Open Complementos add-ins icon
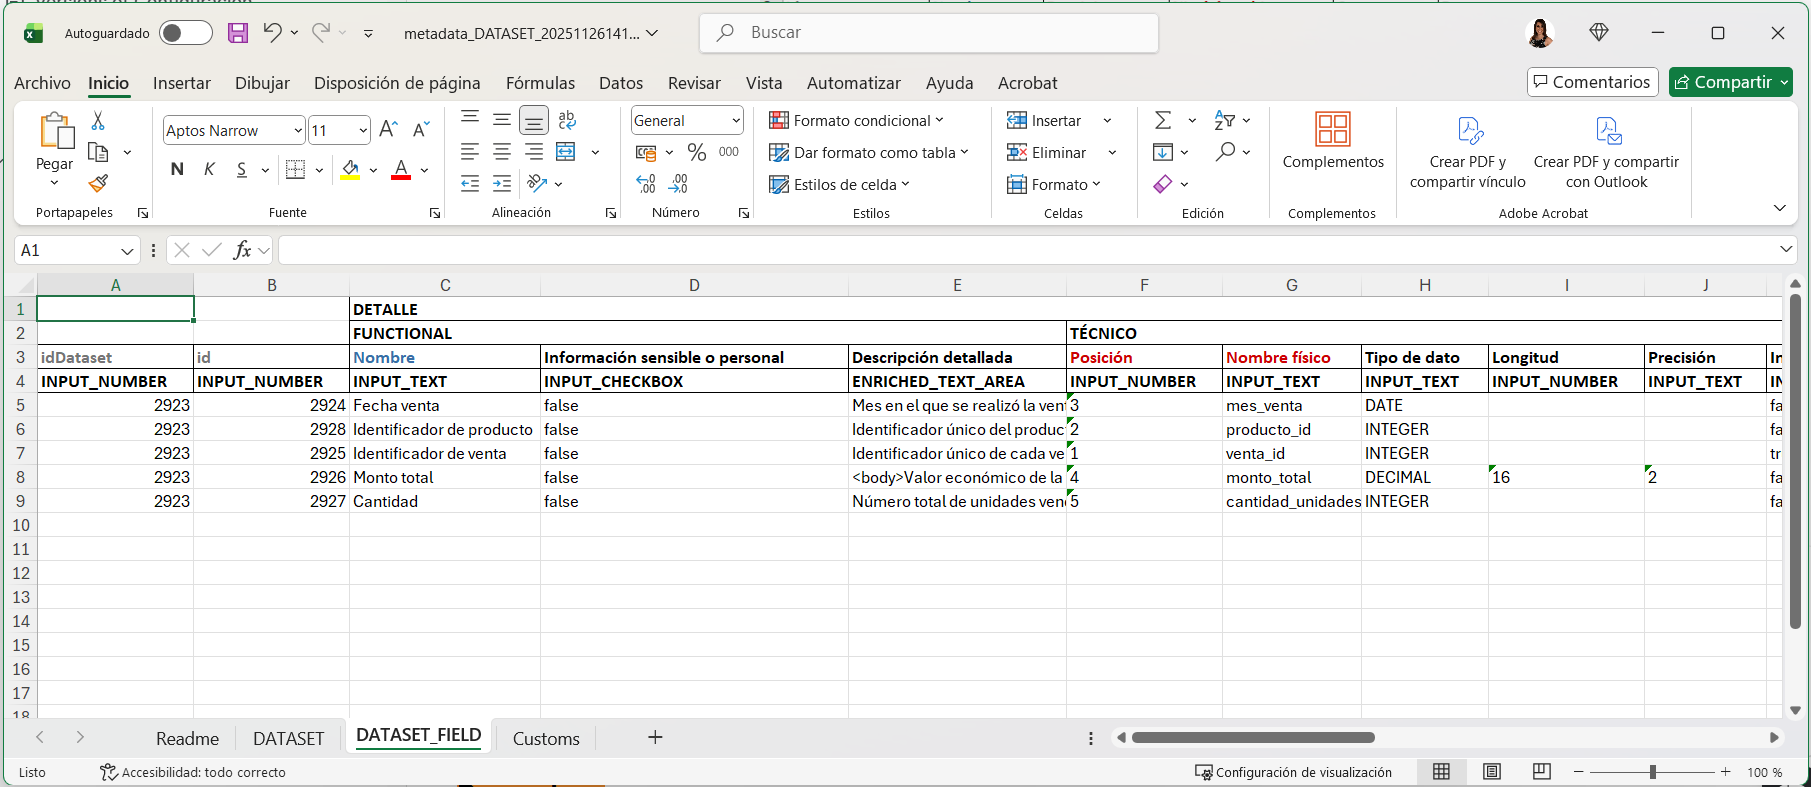 point(1332,140)
